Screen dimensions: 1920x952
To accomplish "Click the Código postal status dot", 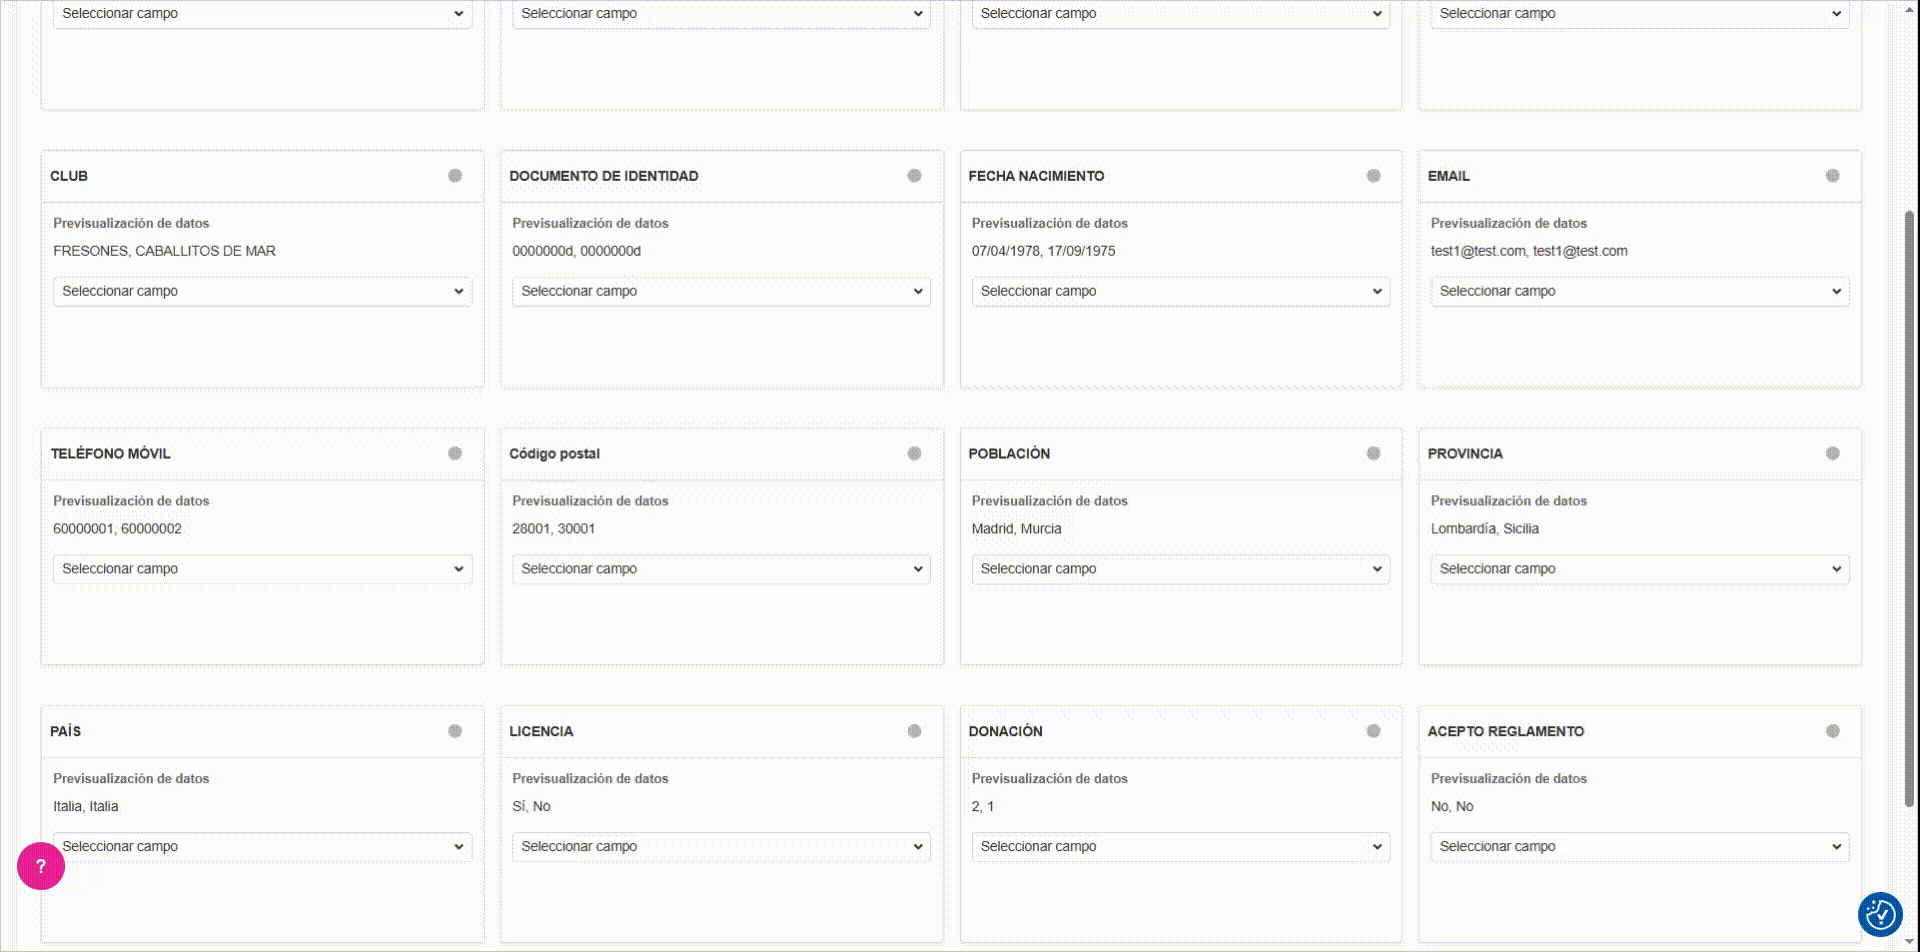I will pyautogui.click(x=914, y=453).
